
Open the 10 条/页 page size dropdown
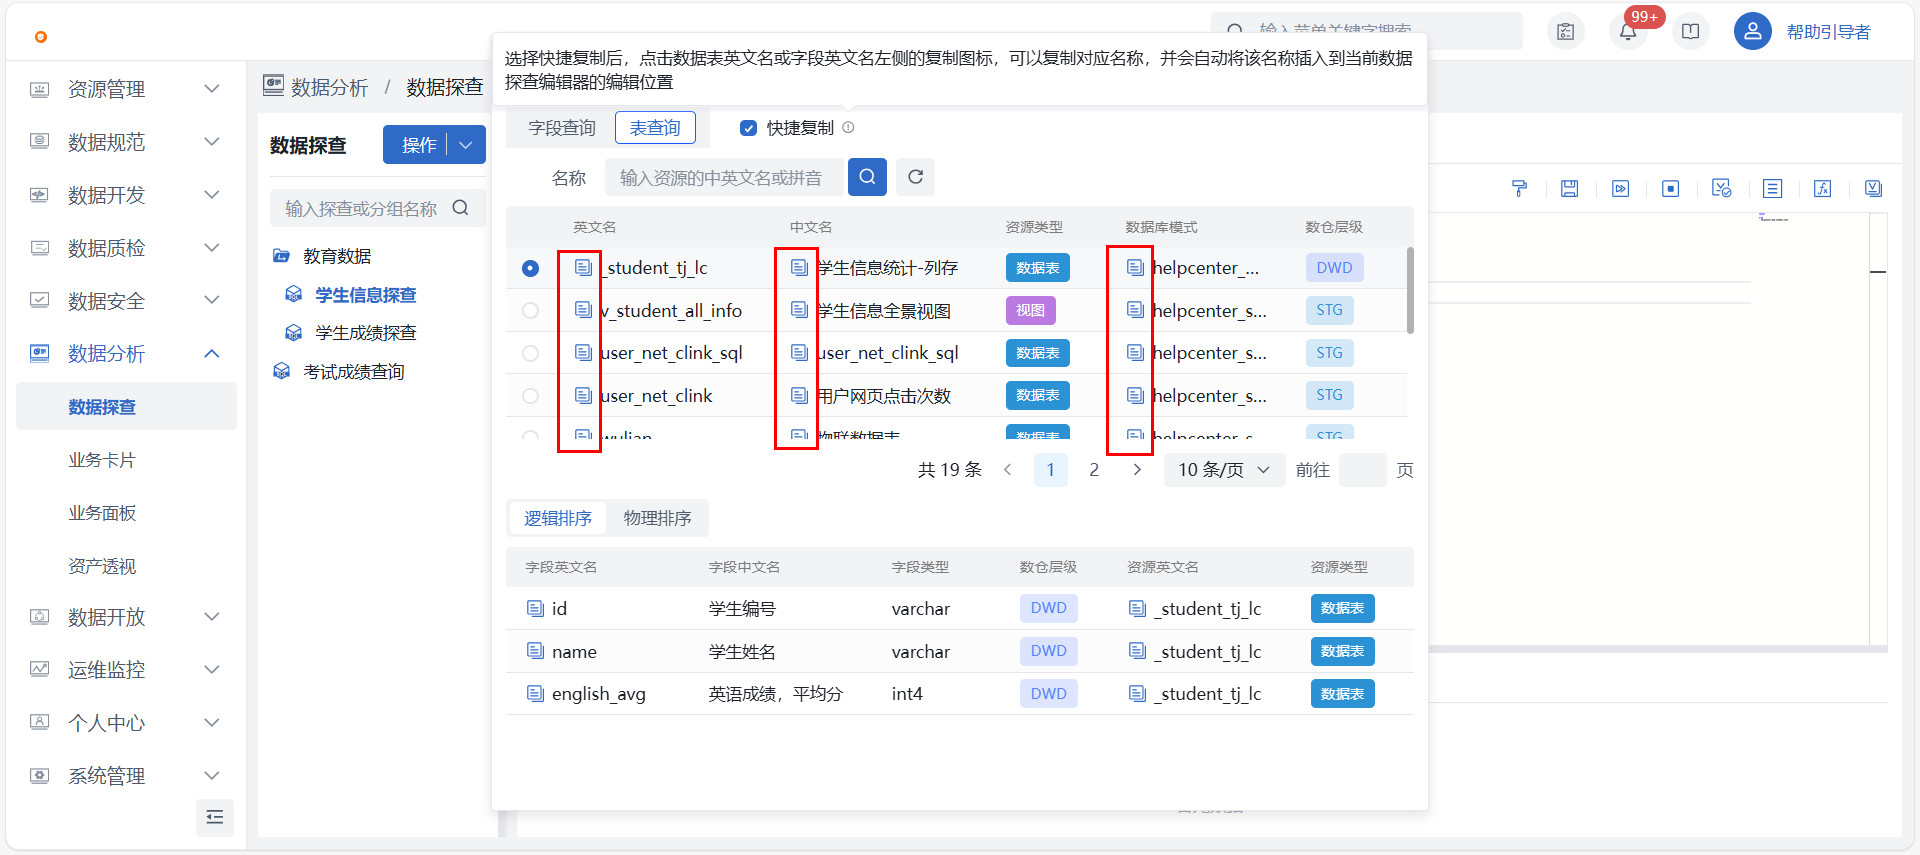tap(1224, 470)
